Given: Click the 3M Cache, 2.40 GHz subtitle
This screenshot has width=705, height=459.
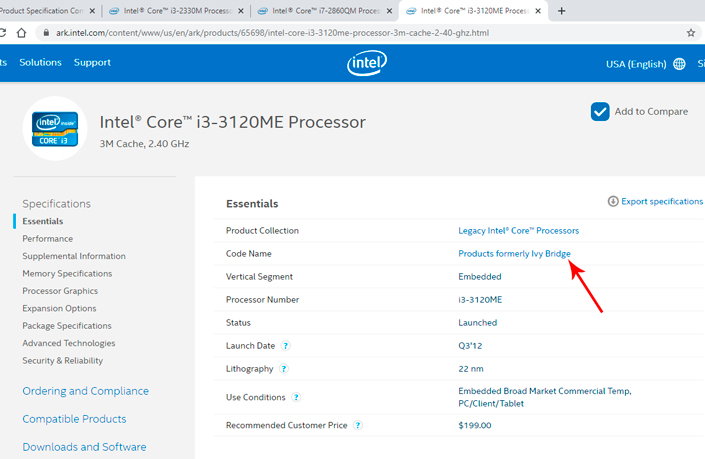Looking at the screenshot, I should click(x=144, y=144).
